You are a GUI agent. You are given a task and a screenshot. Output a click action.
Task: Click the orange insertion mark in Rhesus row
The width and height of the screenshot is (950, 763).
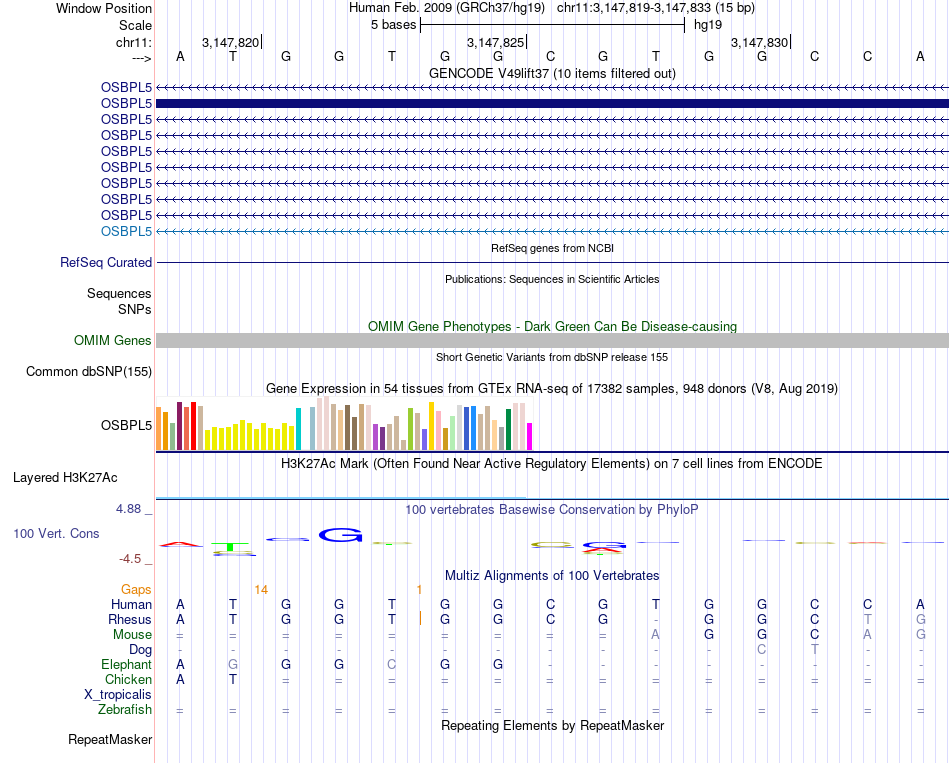(x=420, y=618)
